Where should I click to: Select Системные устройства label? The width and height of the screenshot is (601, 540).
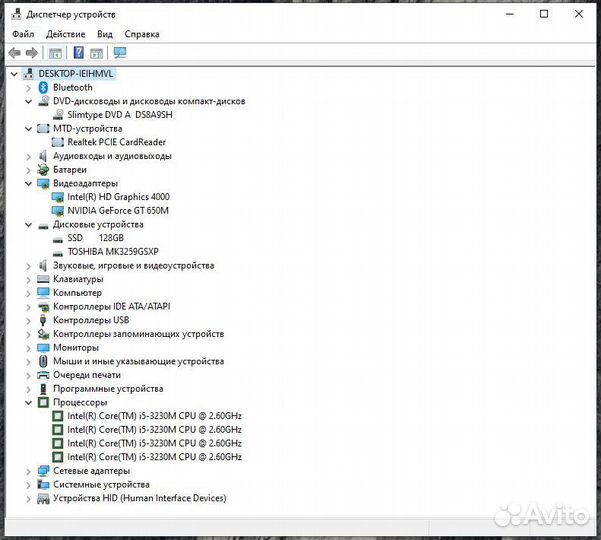coord(101,484)
